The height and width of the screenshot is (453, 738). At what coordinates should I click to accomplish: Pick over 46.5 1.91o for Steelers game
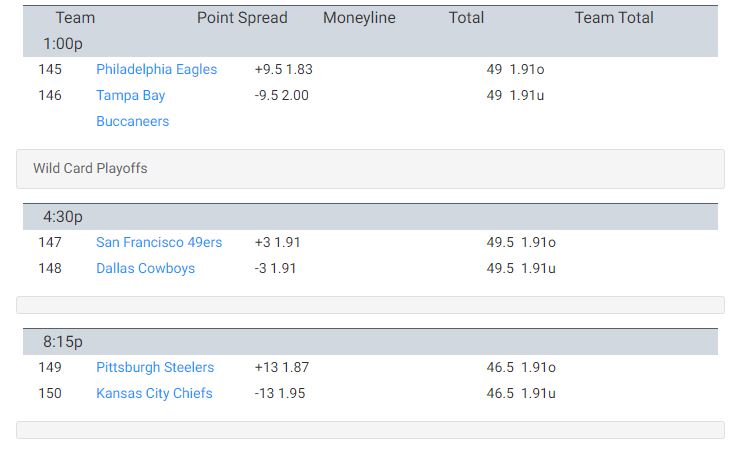pos(521,367)
